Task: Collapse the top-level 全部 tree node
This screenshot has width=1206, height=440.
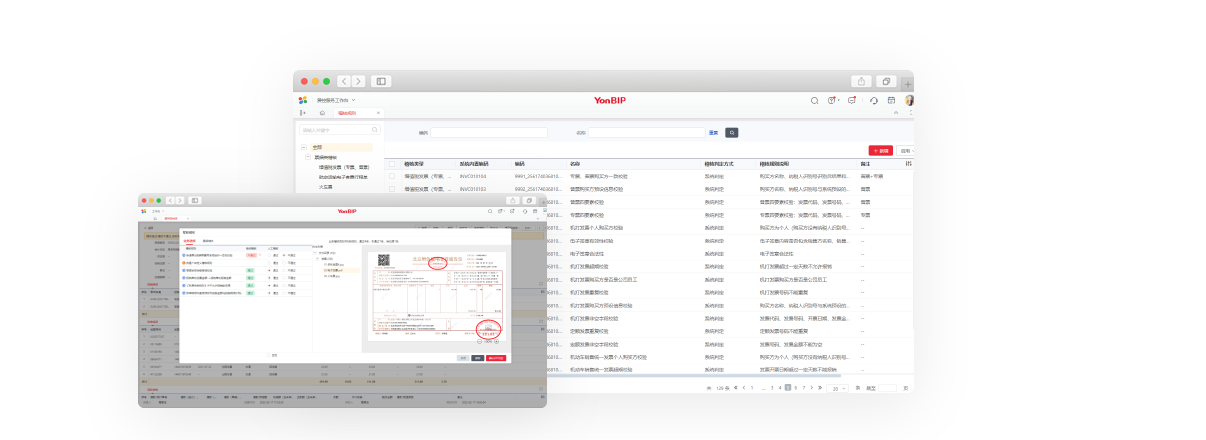Action: [x=306, y=147]
